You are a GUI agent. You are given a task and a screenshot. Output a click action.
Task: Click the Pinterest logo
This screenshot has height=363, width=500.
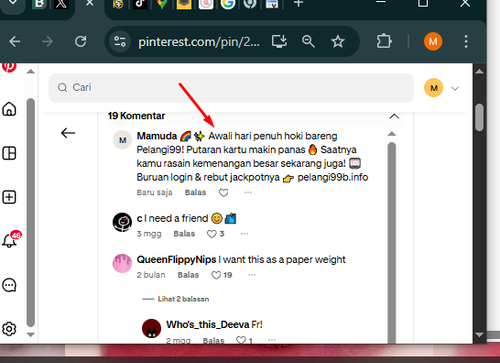click(9, 67)
